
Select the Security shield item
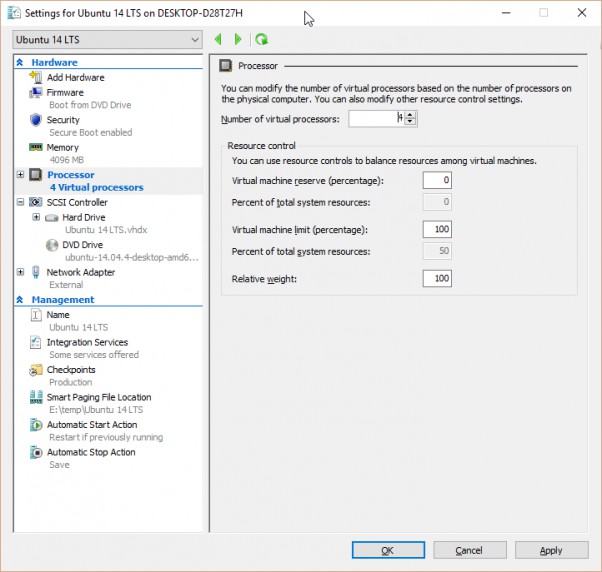coord(62,120)
